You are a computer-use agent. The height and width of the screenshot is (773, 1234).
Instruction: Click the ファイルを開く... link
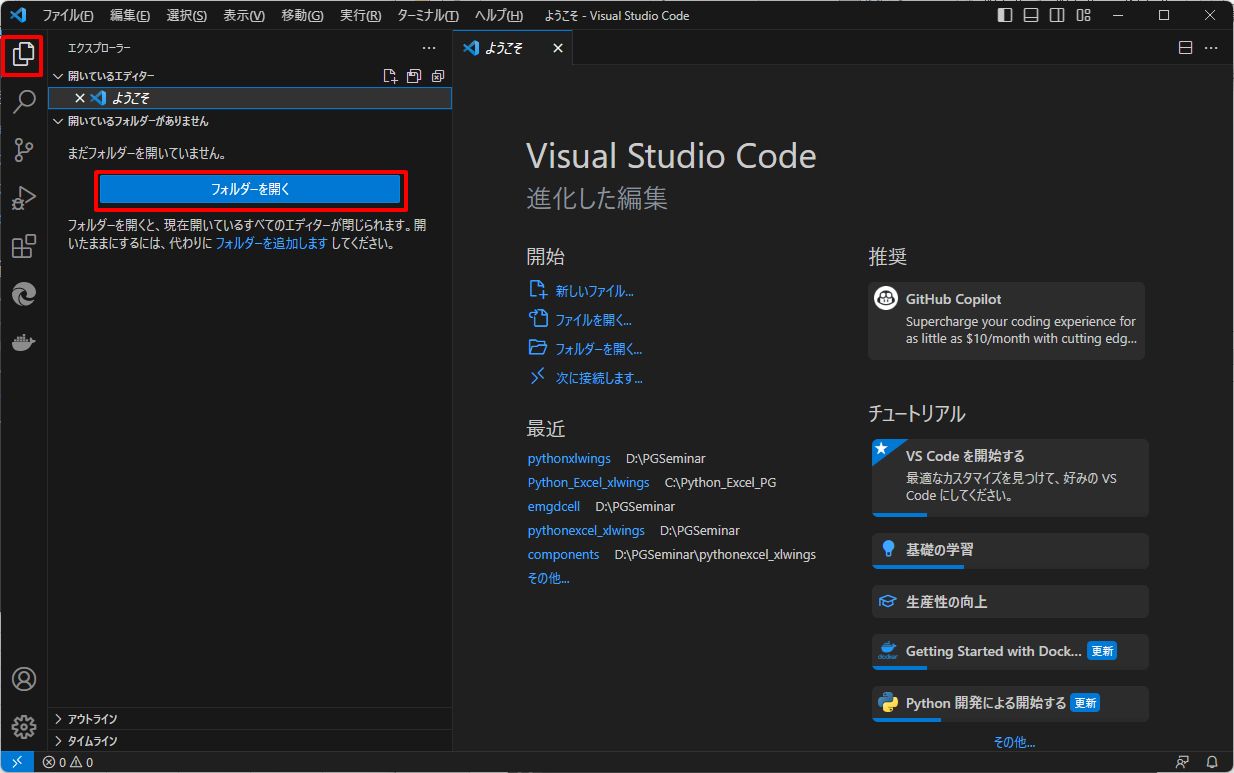tap(594, 320)
